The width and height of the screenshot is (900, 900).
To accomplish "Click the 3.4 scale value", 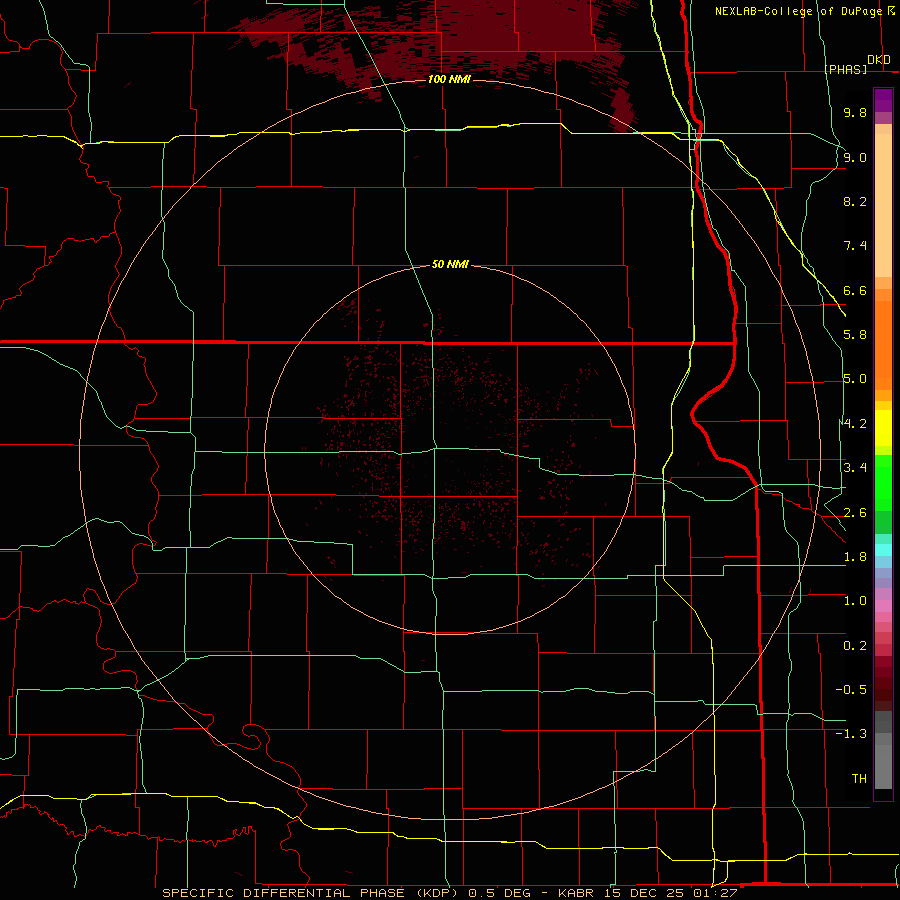I will tap(855, 468).
